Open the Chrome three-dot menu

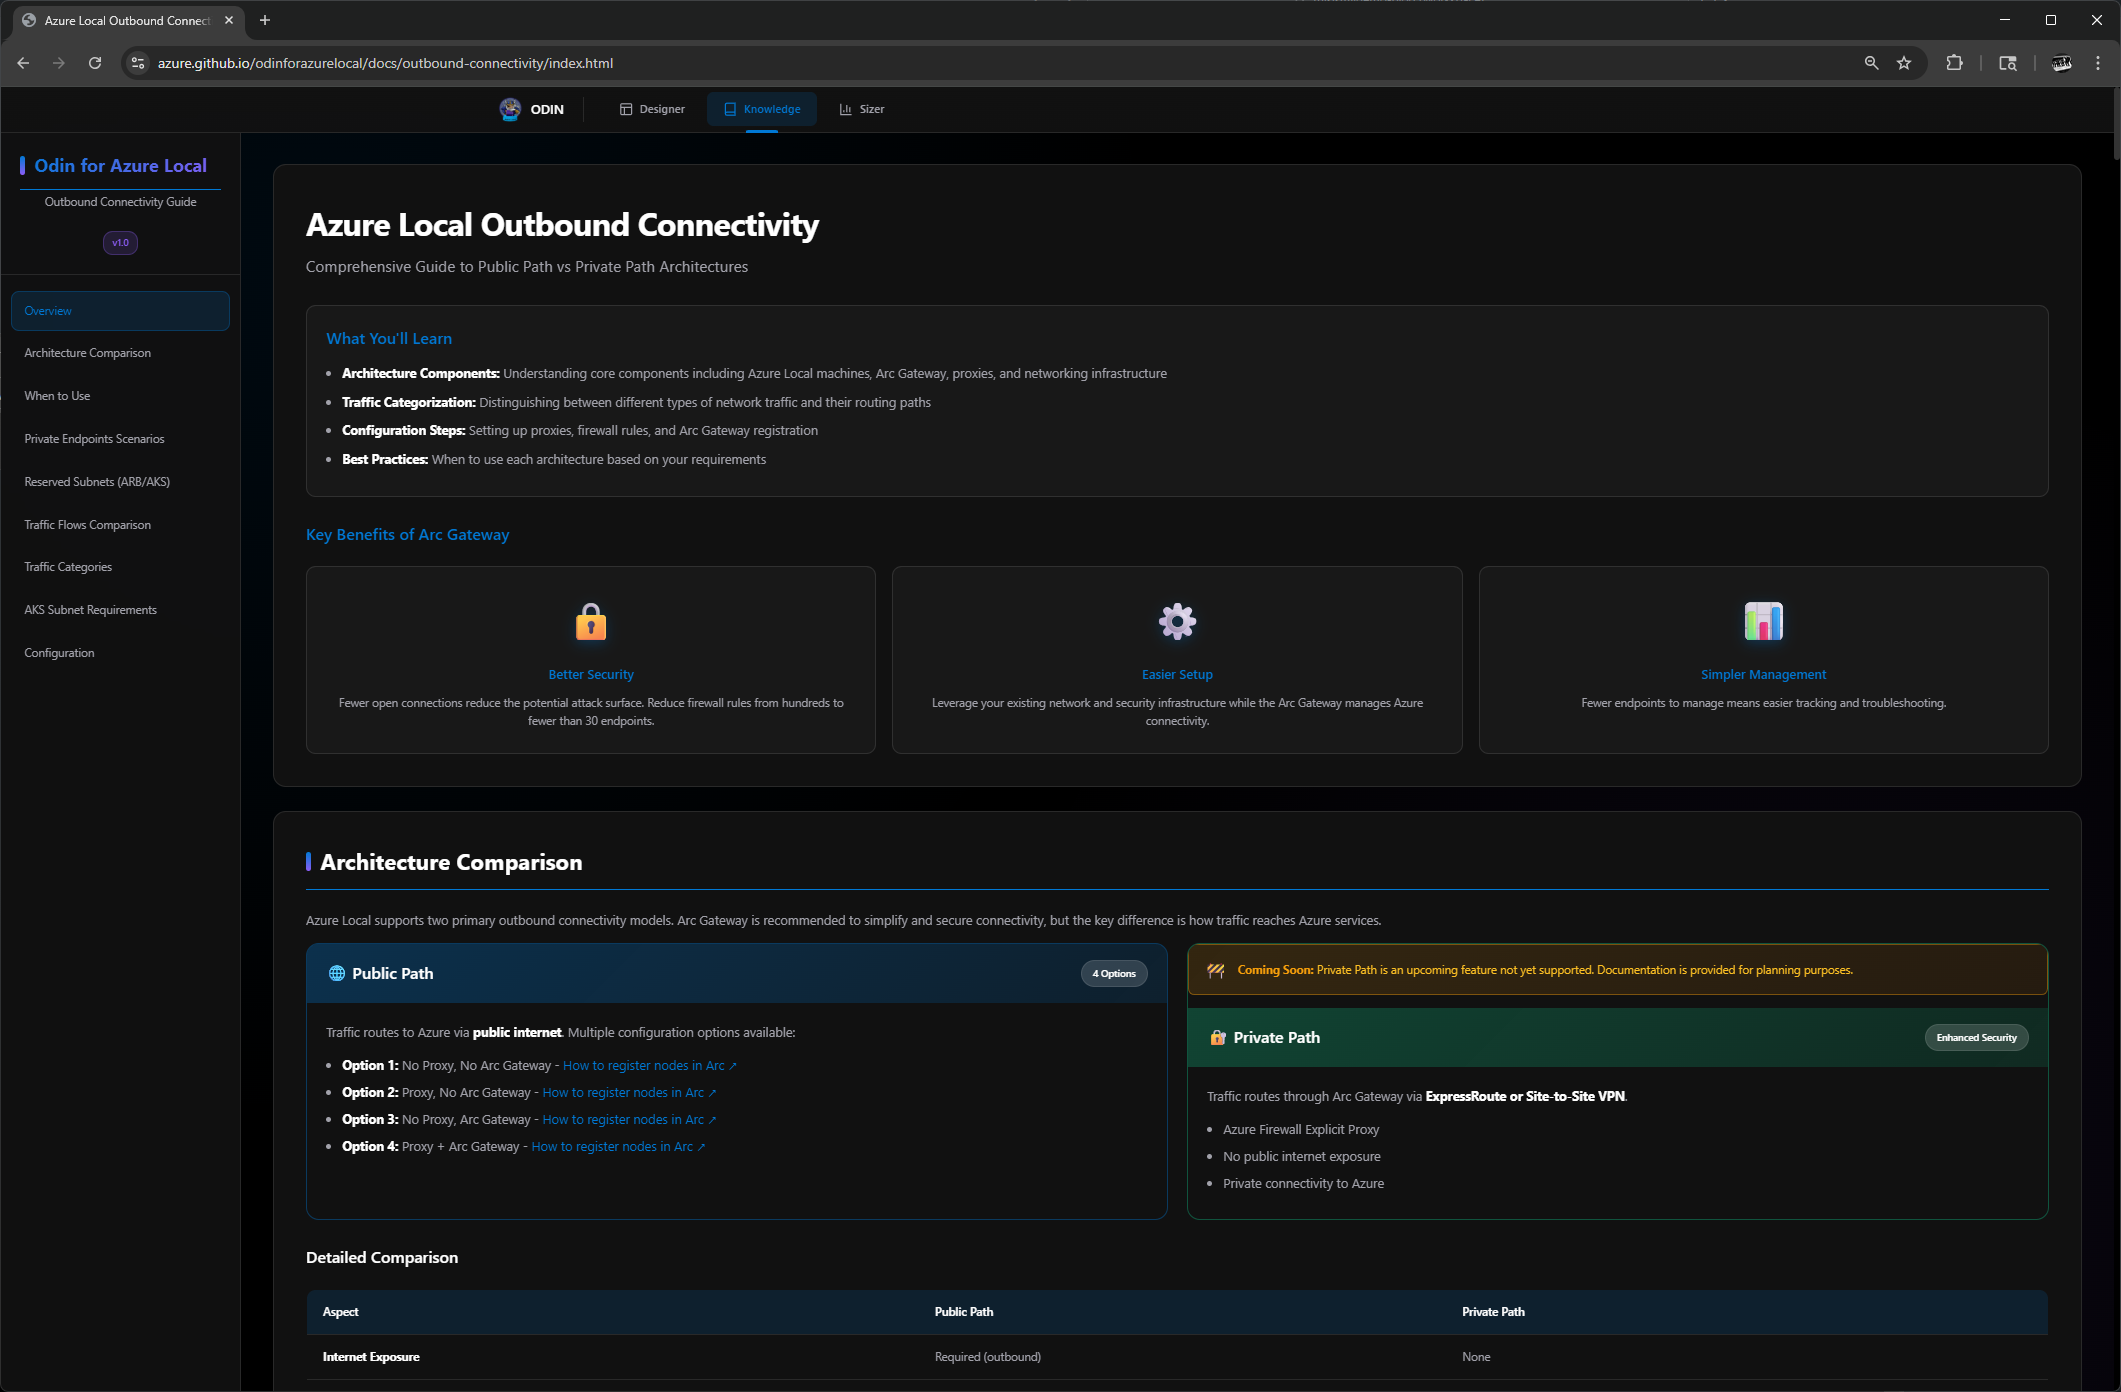tap(2098, 63)
